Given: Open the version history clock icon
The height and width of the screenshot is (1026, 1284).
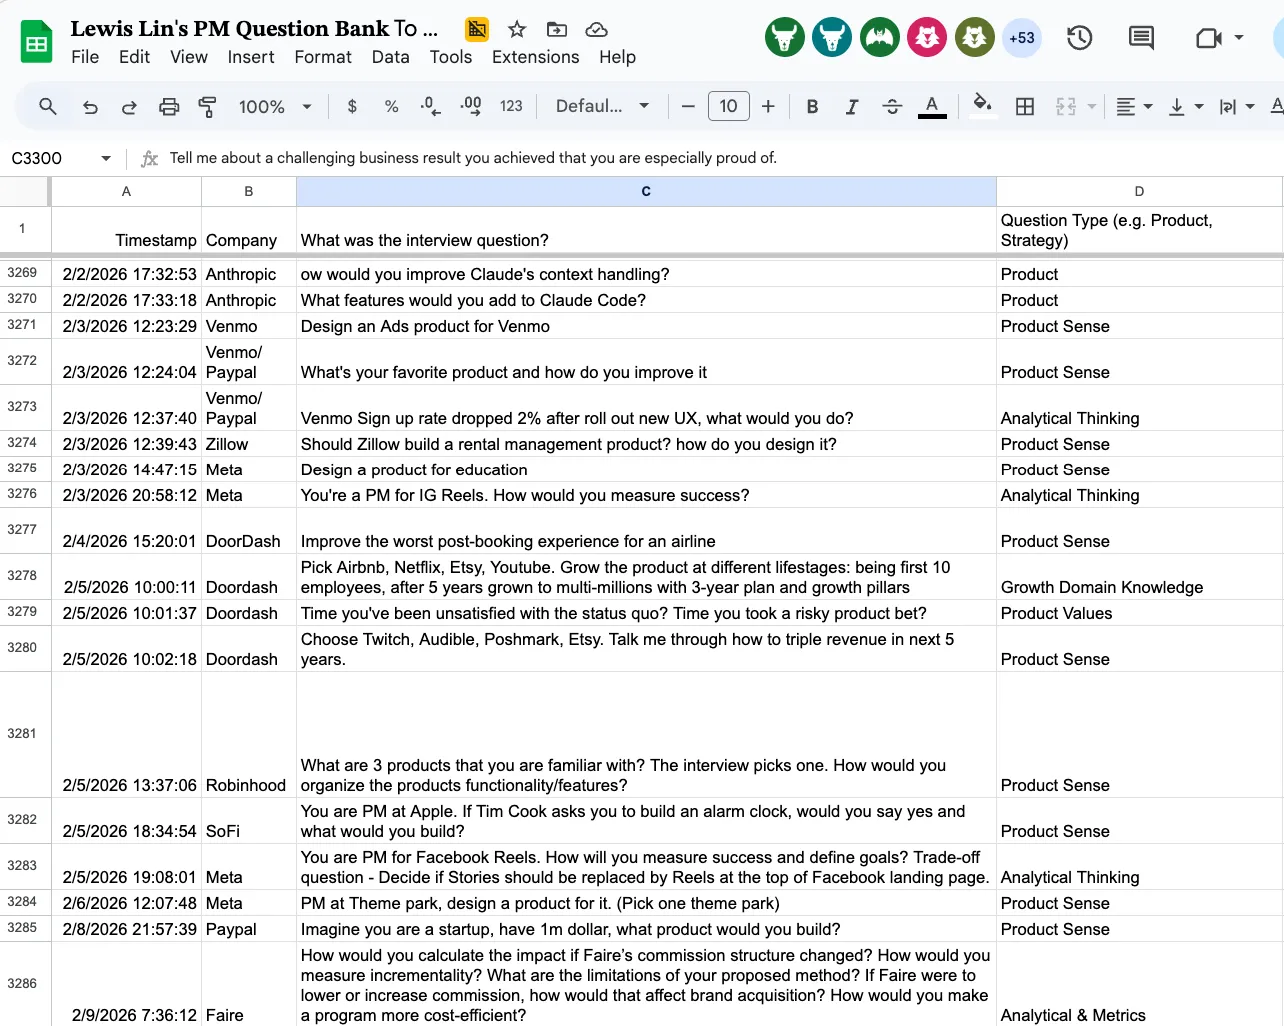Looking at the screenshot, I should tap(1079, 38).
